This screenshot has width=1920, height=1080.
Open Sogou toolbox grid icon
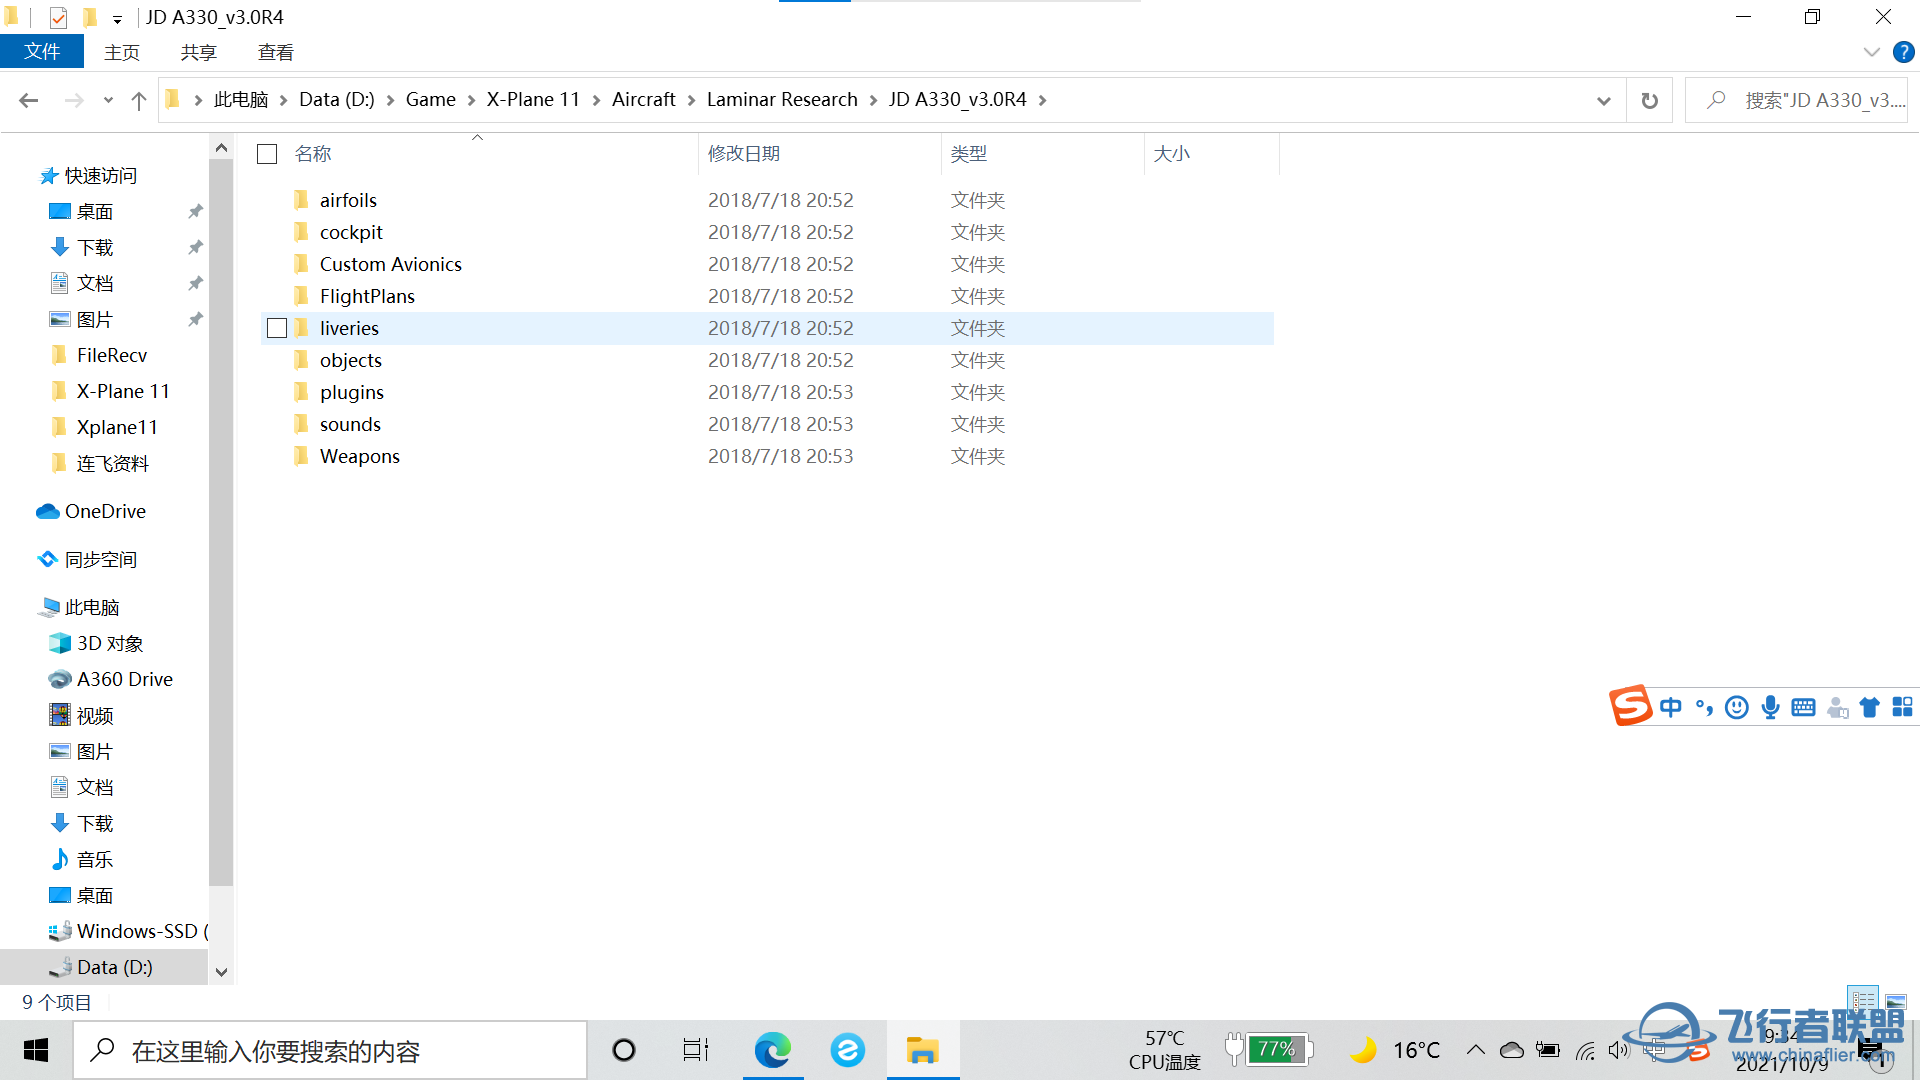pos(1902,707)
